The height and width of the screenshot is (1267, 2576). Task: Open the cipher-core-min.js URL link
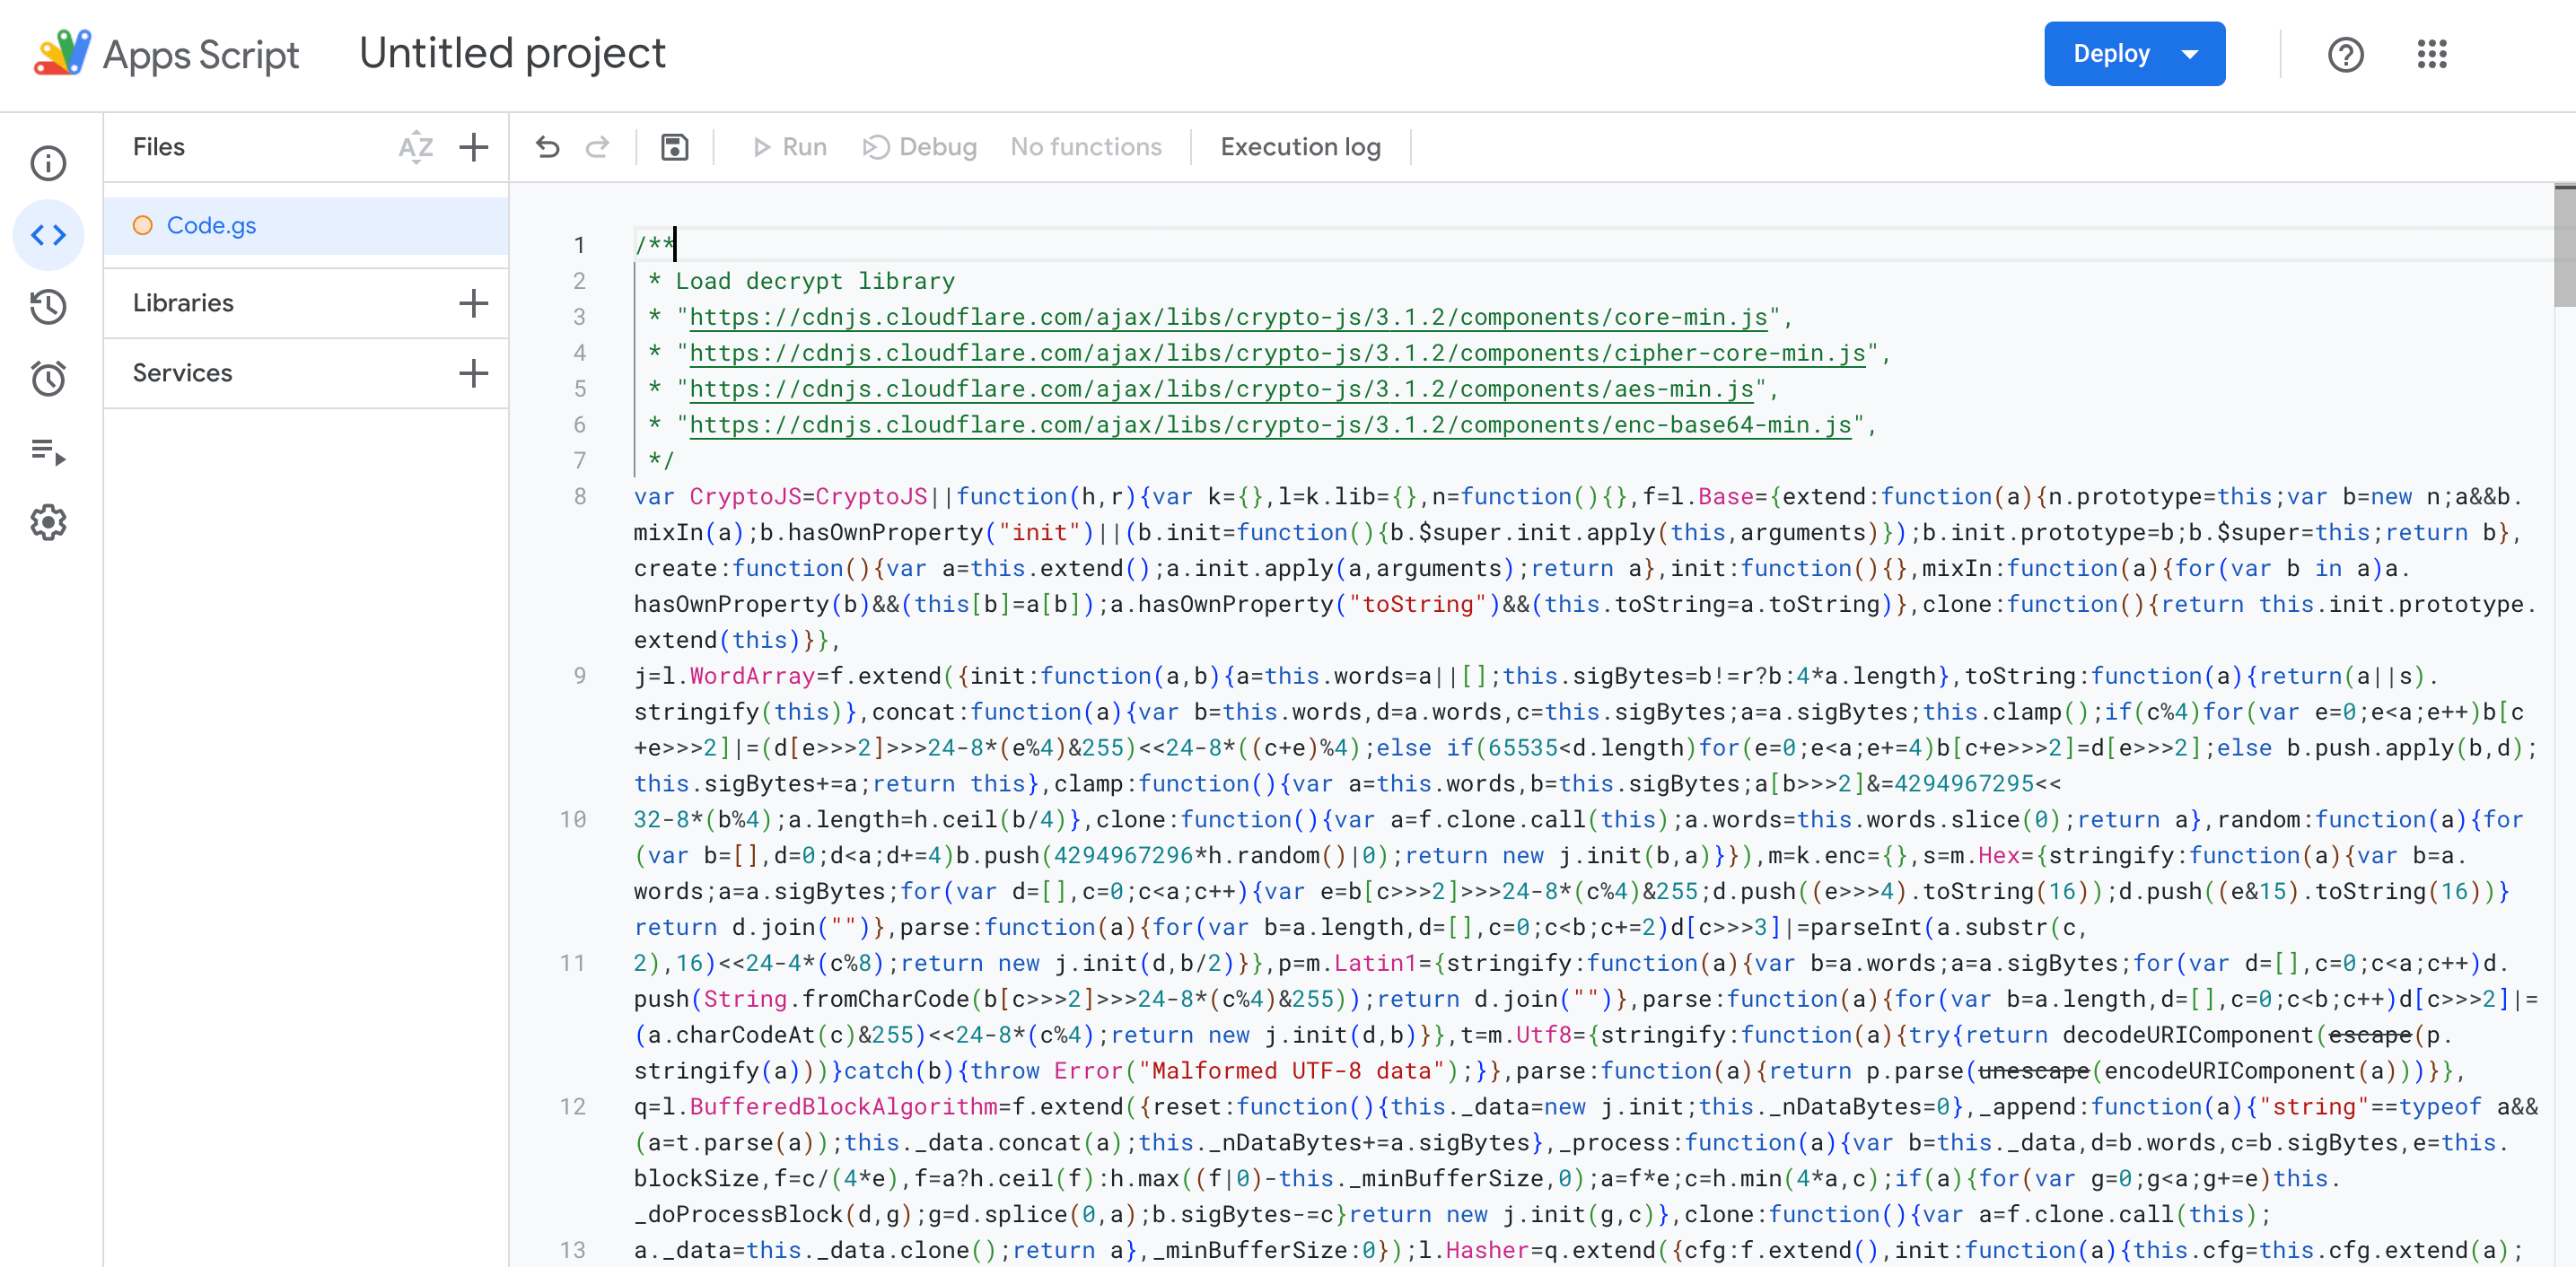click(1277, 353)
